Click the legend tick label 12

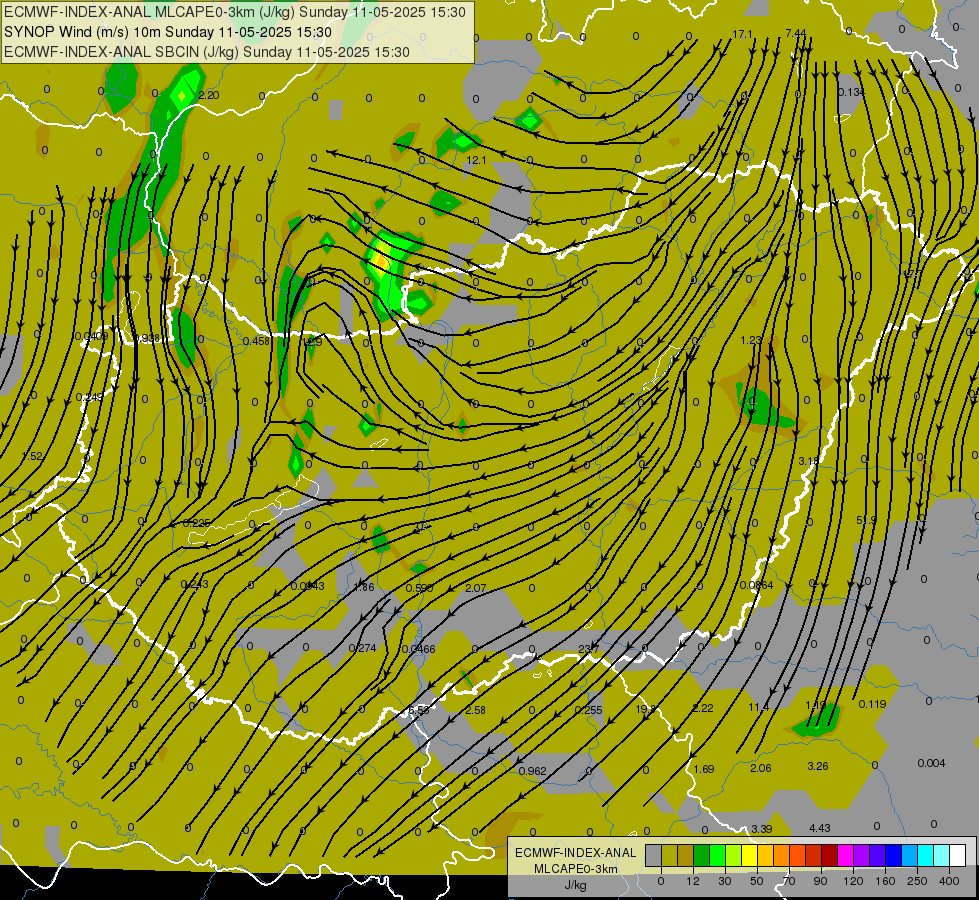[693, 881]
